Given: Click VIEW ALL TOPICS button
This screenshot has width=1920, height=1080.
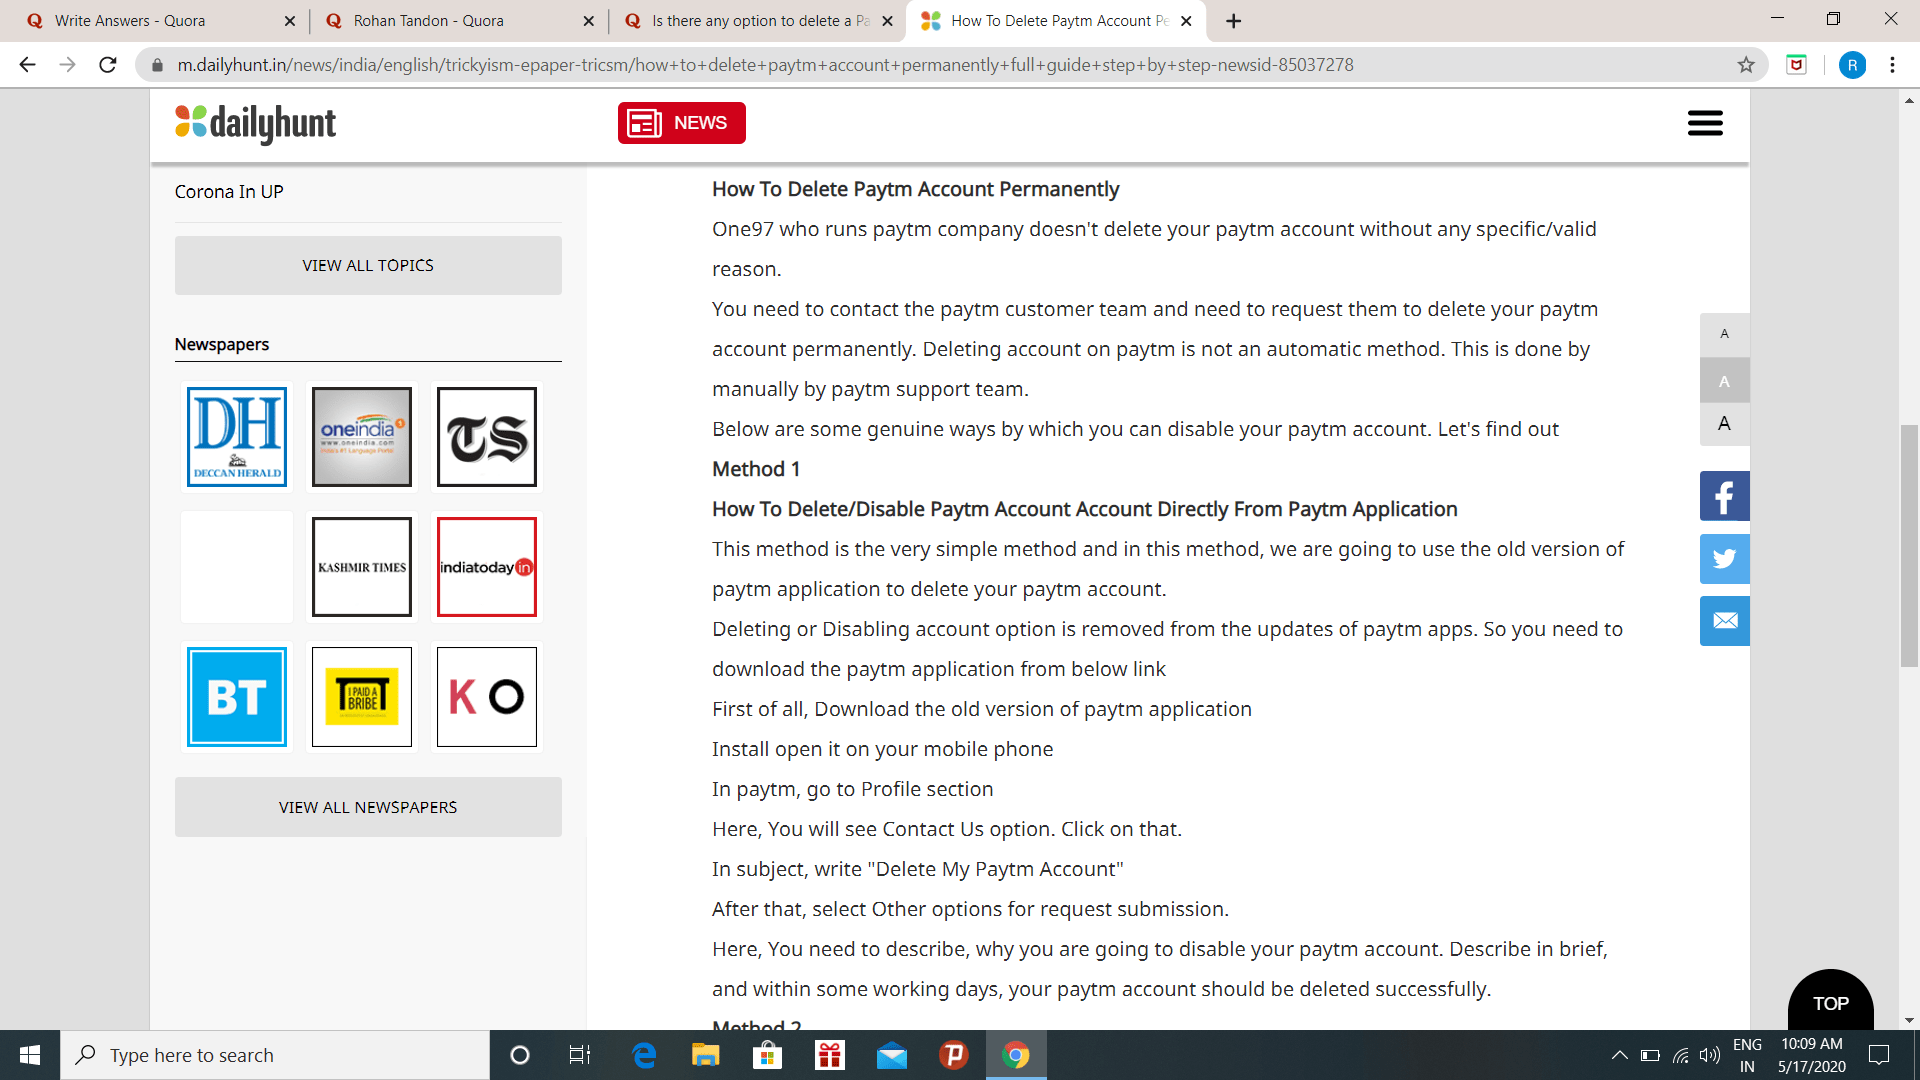Looking at the screenshot, I should 368,265.
